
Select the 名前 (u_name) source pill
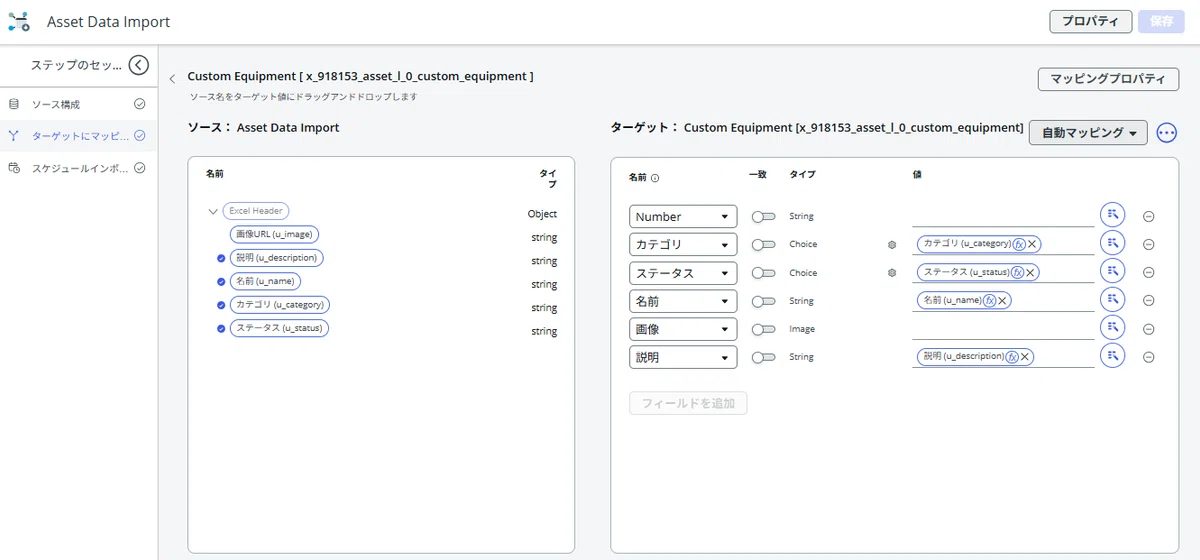tap(264, 281)
